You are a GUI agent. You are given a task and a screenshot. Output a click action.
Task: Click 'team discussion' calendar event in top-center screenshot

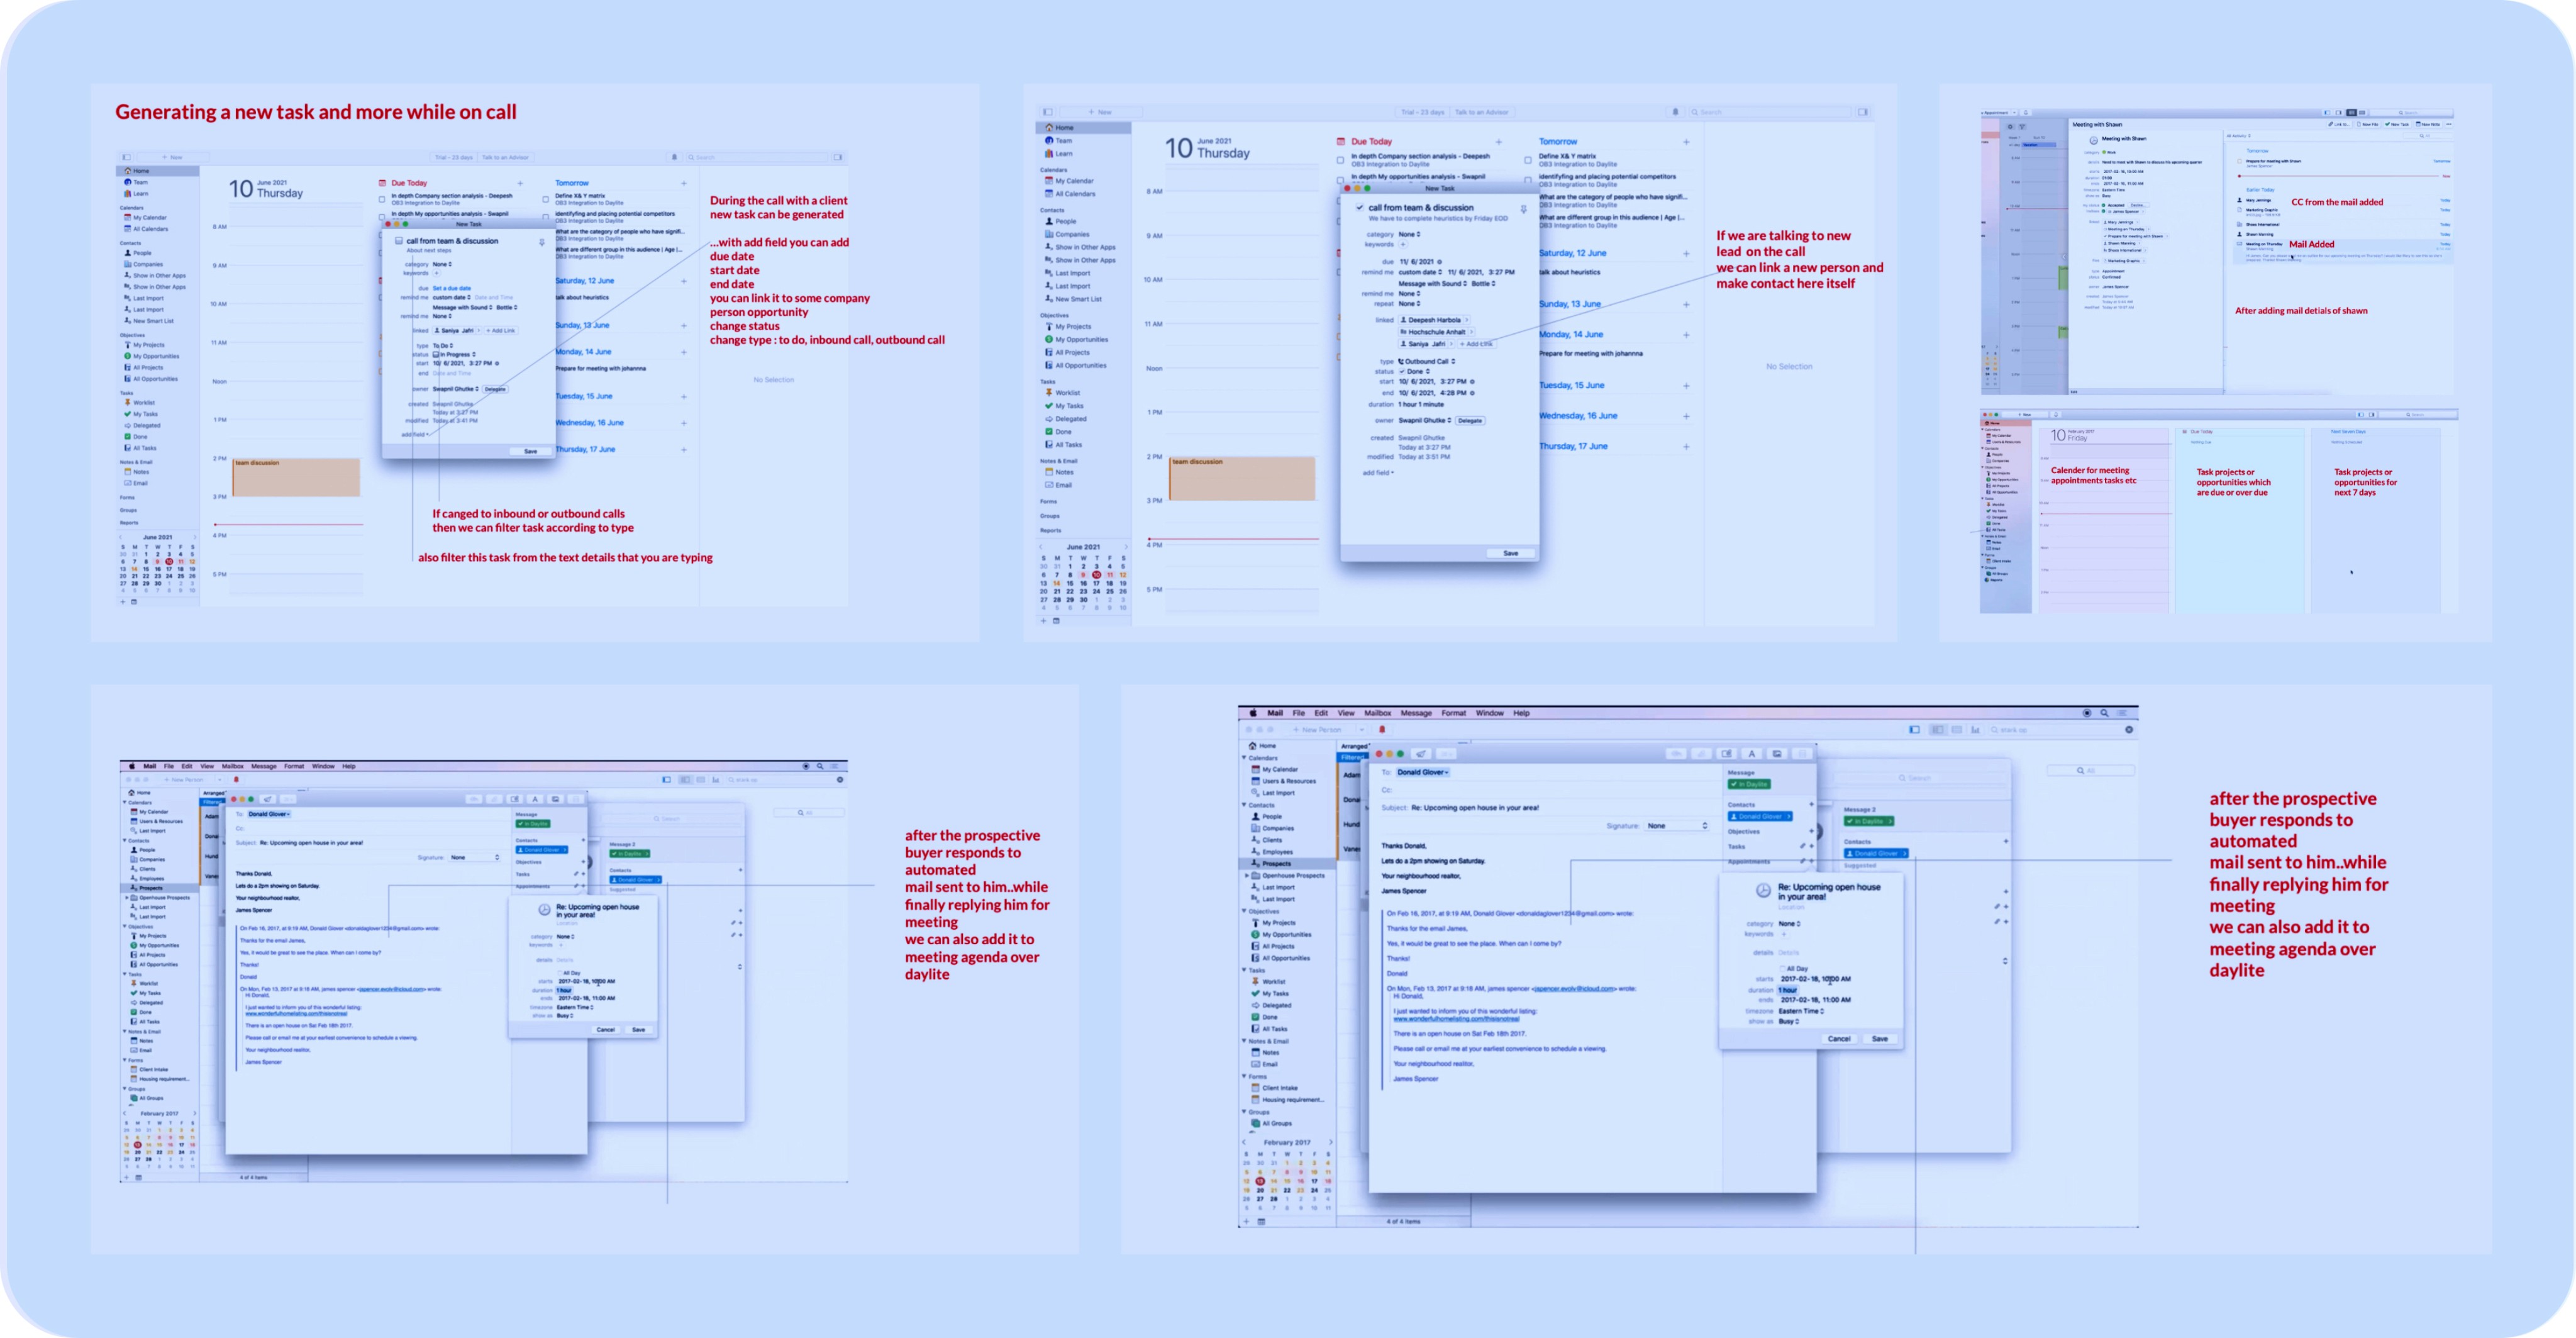pyautogui.click(x=1241, y=478)
